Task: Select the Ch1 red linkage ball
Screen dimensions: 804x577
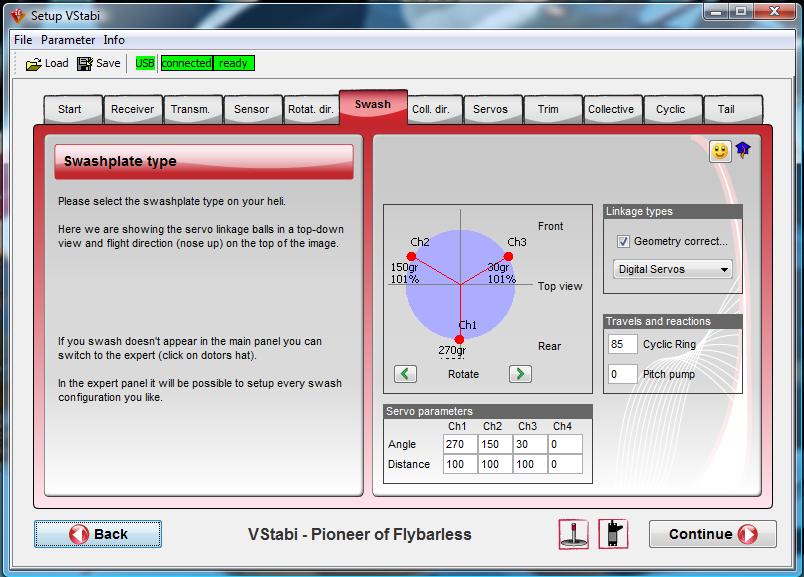Action: point(459,340)
